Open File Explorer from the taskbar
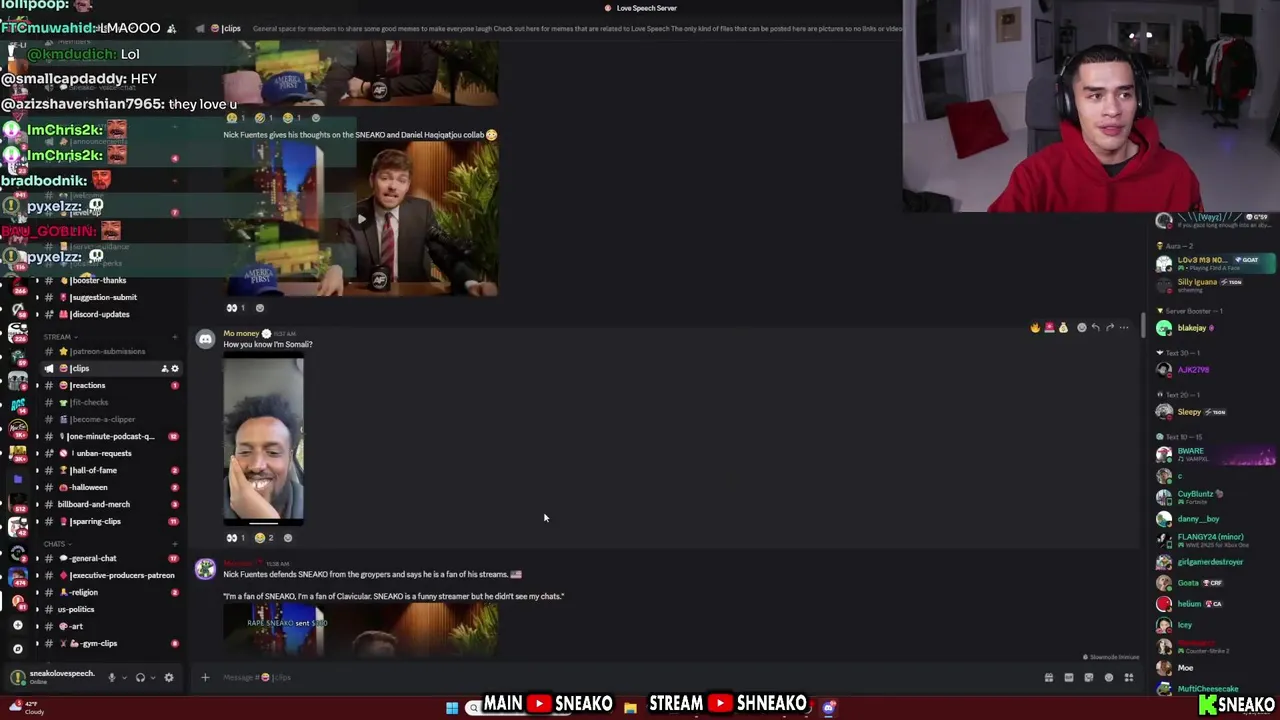The image size is (1280, 720). click(630, 708)
